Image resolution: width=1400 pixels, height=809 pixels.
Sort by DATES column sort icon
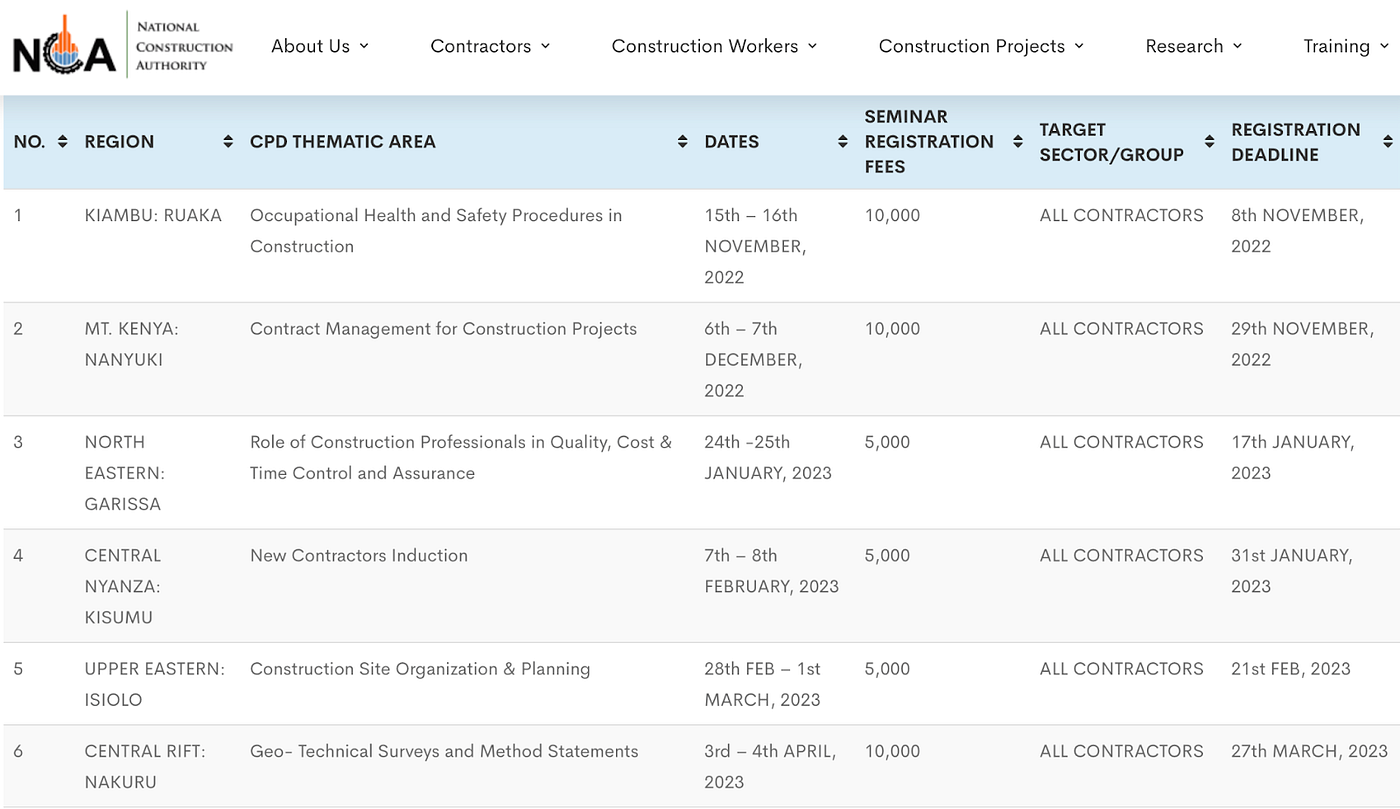tap(843, 142)
